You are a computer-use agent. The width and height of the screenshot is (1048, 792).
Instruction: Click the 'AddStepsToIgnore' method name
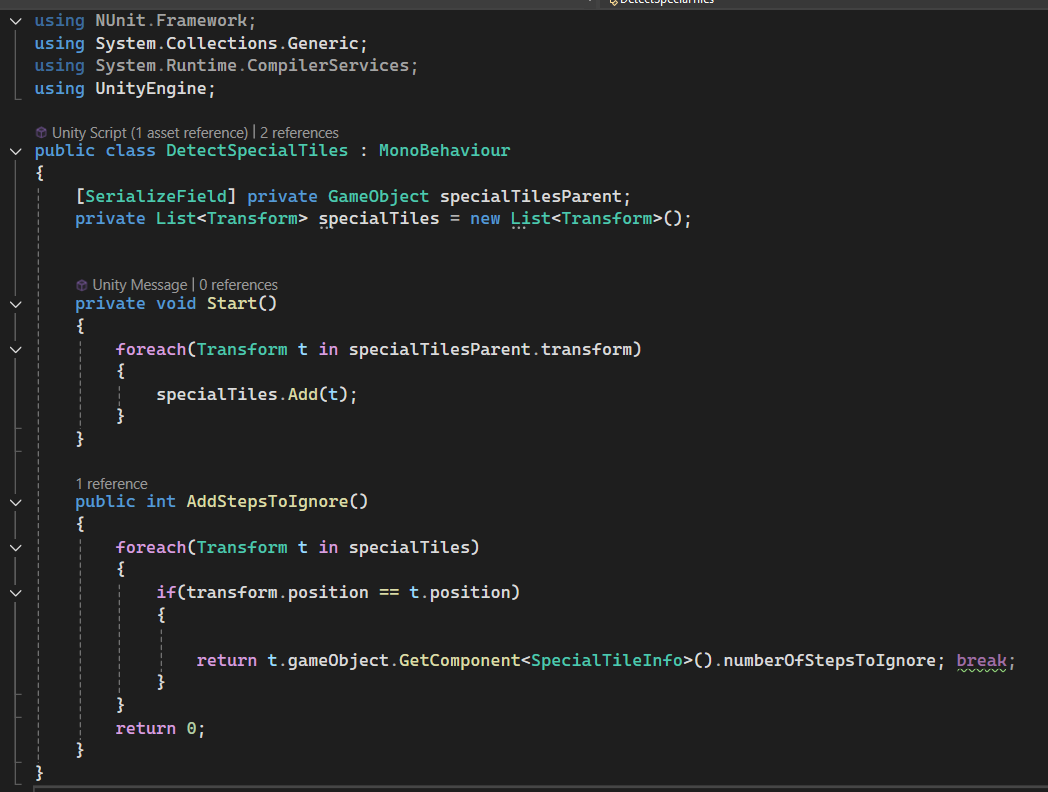(267, 501)
